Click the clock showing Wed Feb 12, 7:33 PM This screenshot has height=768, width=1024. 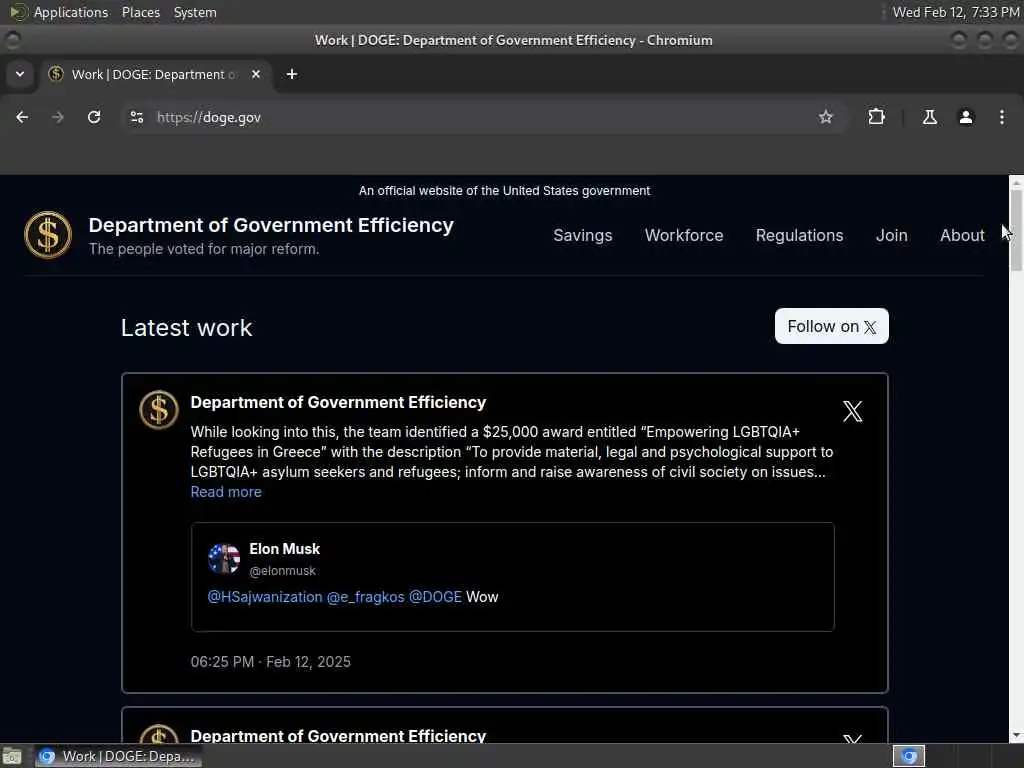click(956, 12)
